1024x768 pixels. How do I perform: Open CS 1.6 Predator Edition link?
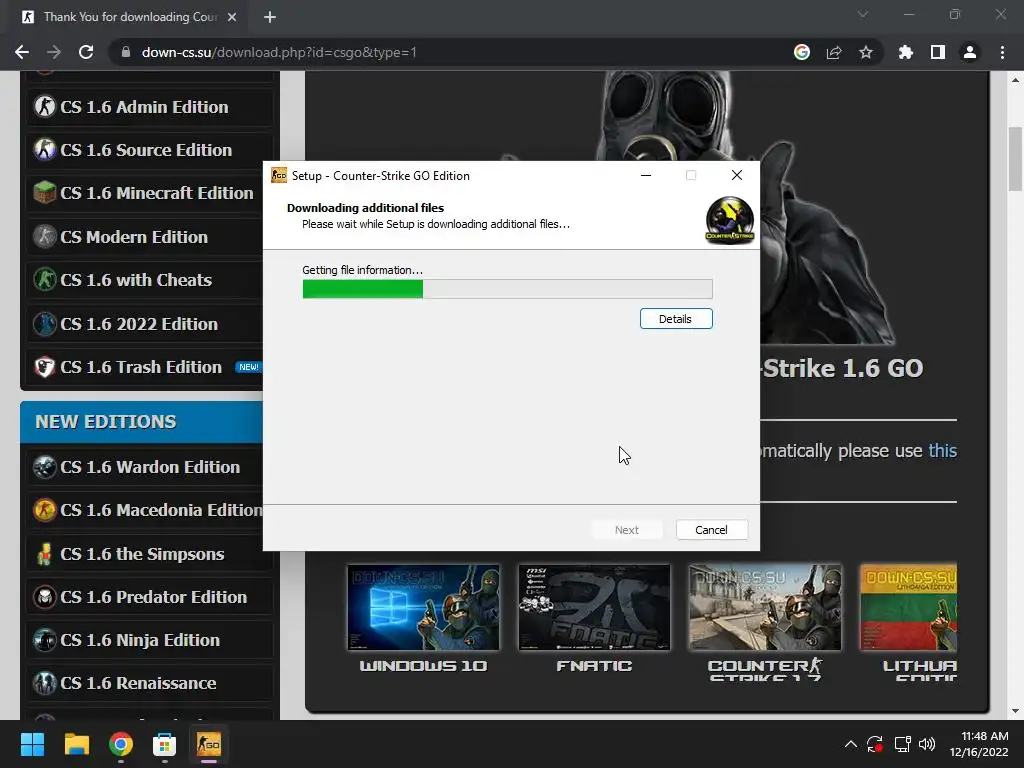tap(153, 597)
